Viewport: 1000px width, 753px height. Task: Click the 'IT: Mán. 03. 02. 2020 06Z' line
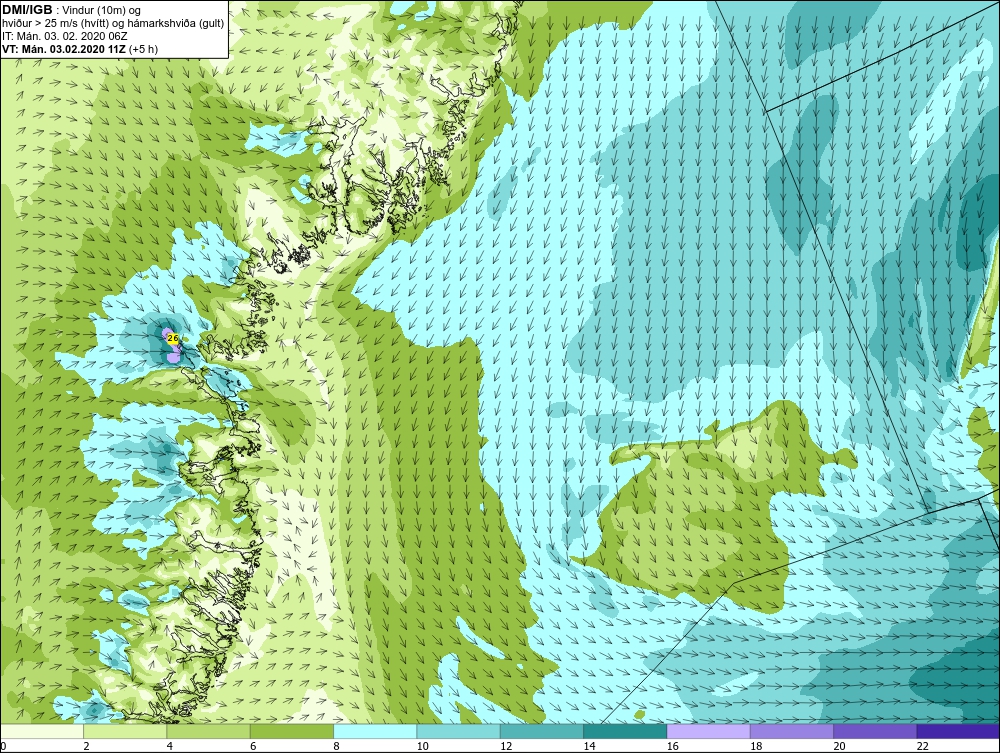[x=65, y=36]
